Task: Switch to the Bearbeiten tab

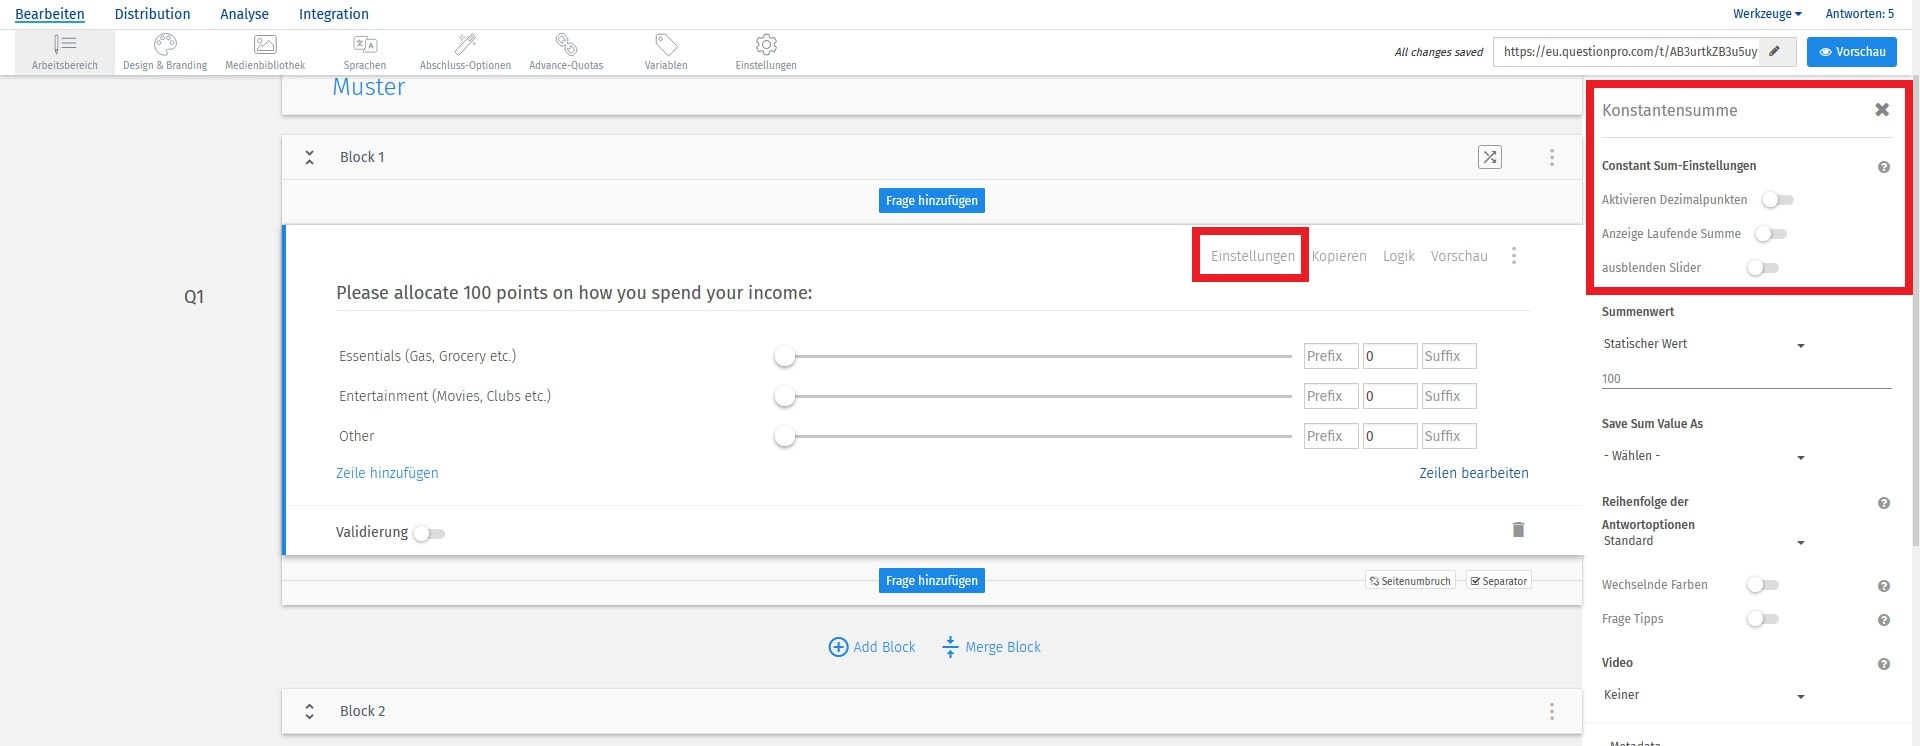Action: (x=50, y=14)
